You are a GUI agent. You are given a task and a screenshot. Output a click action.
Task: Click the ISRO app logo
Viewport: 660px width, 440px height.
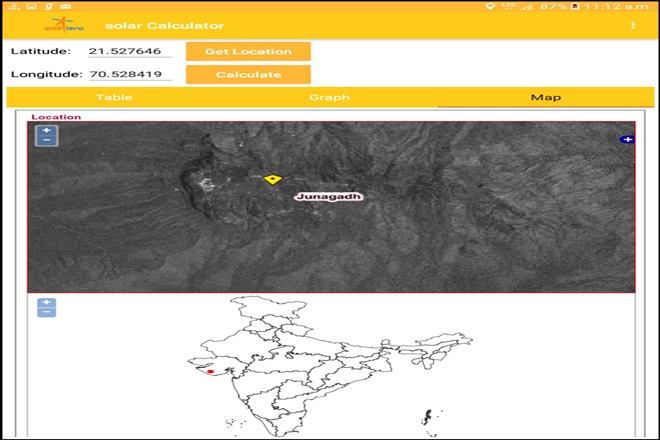point(58,25)
